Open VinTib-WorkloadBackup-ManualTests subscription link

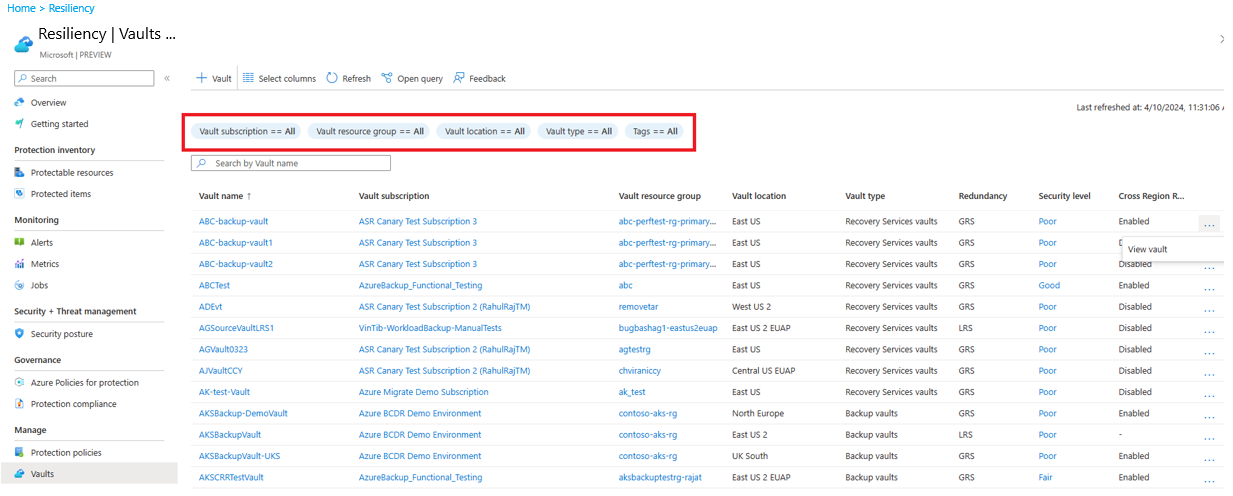pyautogui.click(x=430, y=328)
